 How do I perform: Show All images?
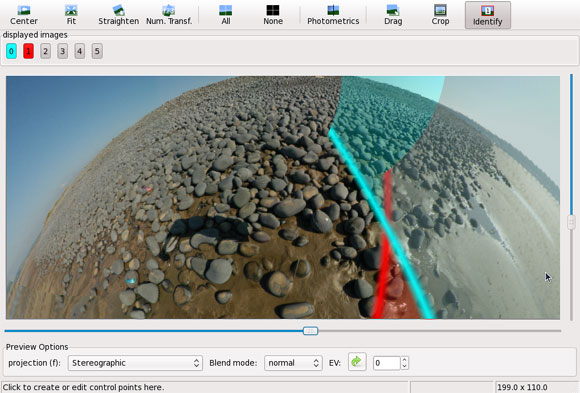pyautogui.click(x=226, y=15)
